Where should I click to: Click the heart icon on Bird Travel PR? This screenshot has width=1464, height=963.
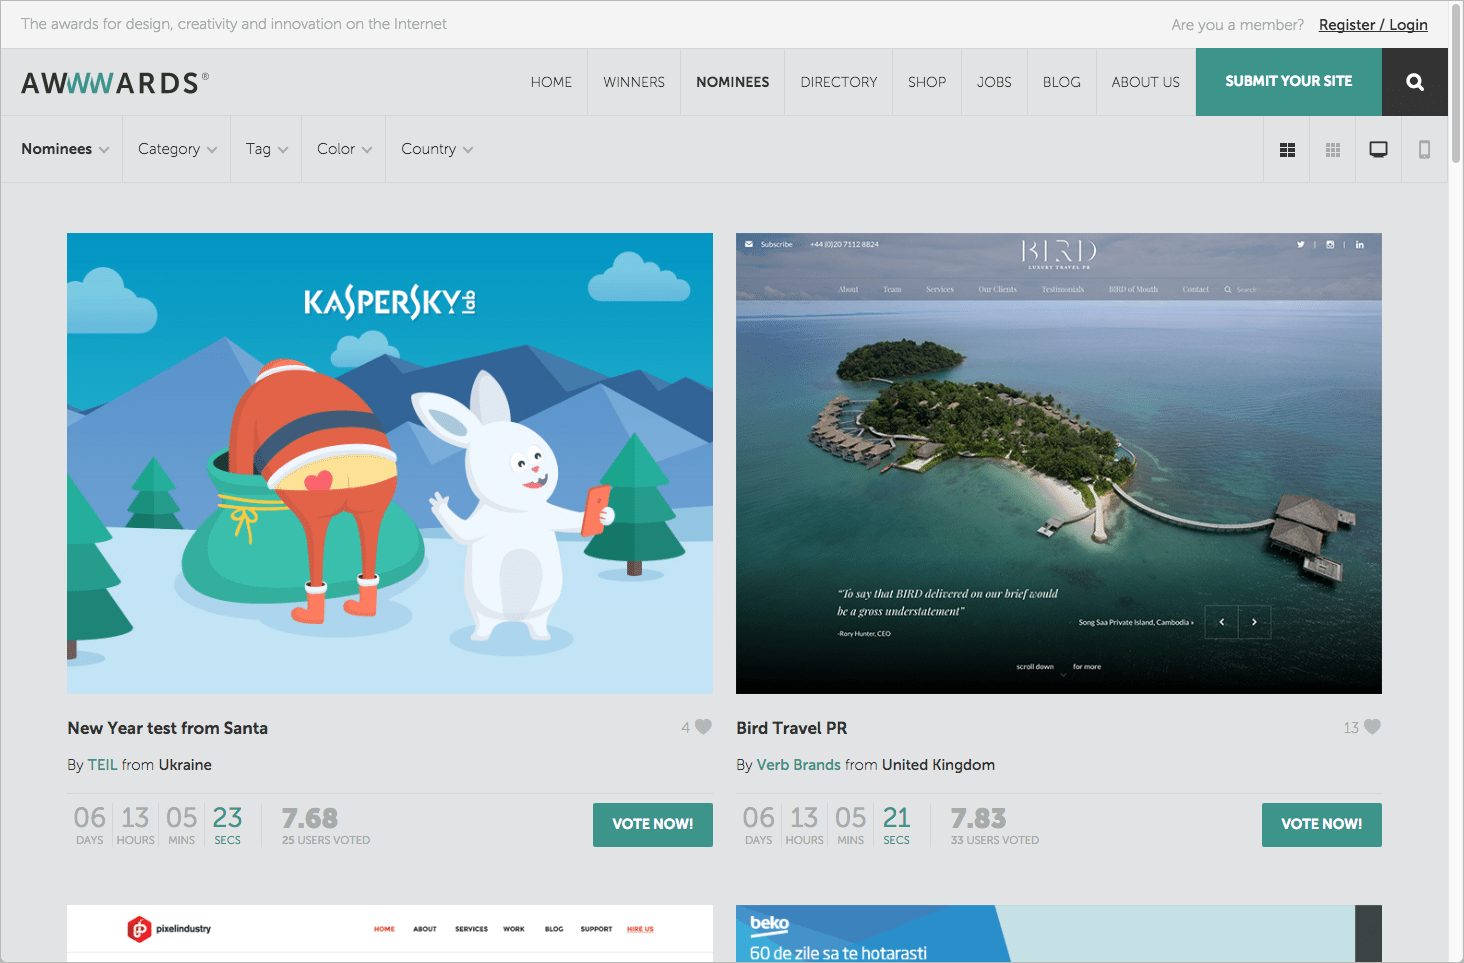tap(1372, 727)
